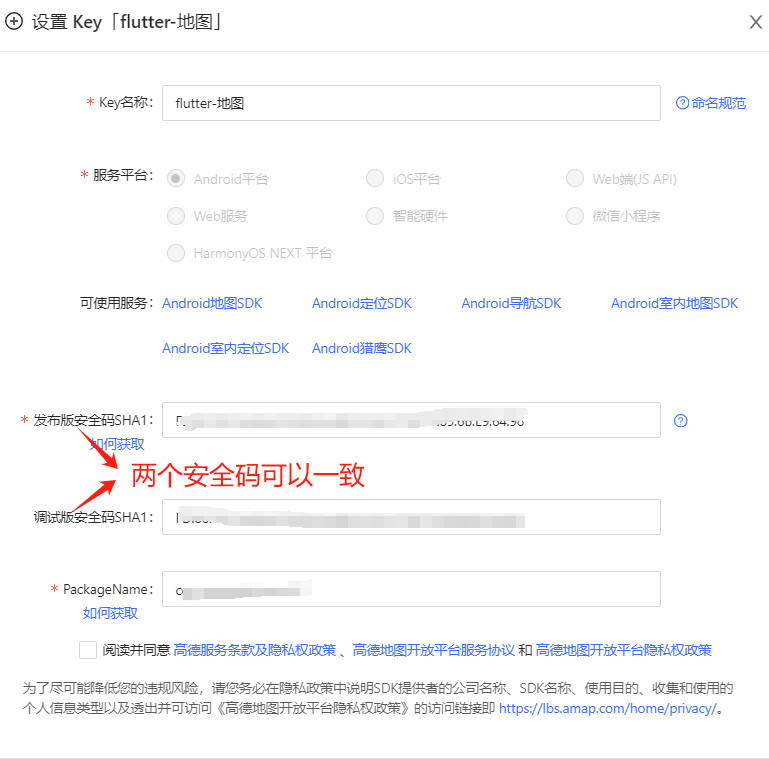The image size is (769, 759).
Task: Click the help icon beside 命名规范
Action: pyautogui.click(x=682, y=103)
